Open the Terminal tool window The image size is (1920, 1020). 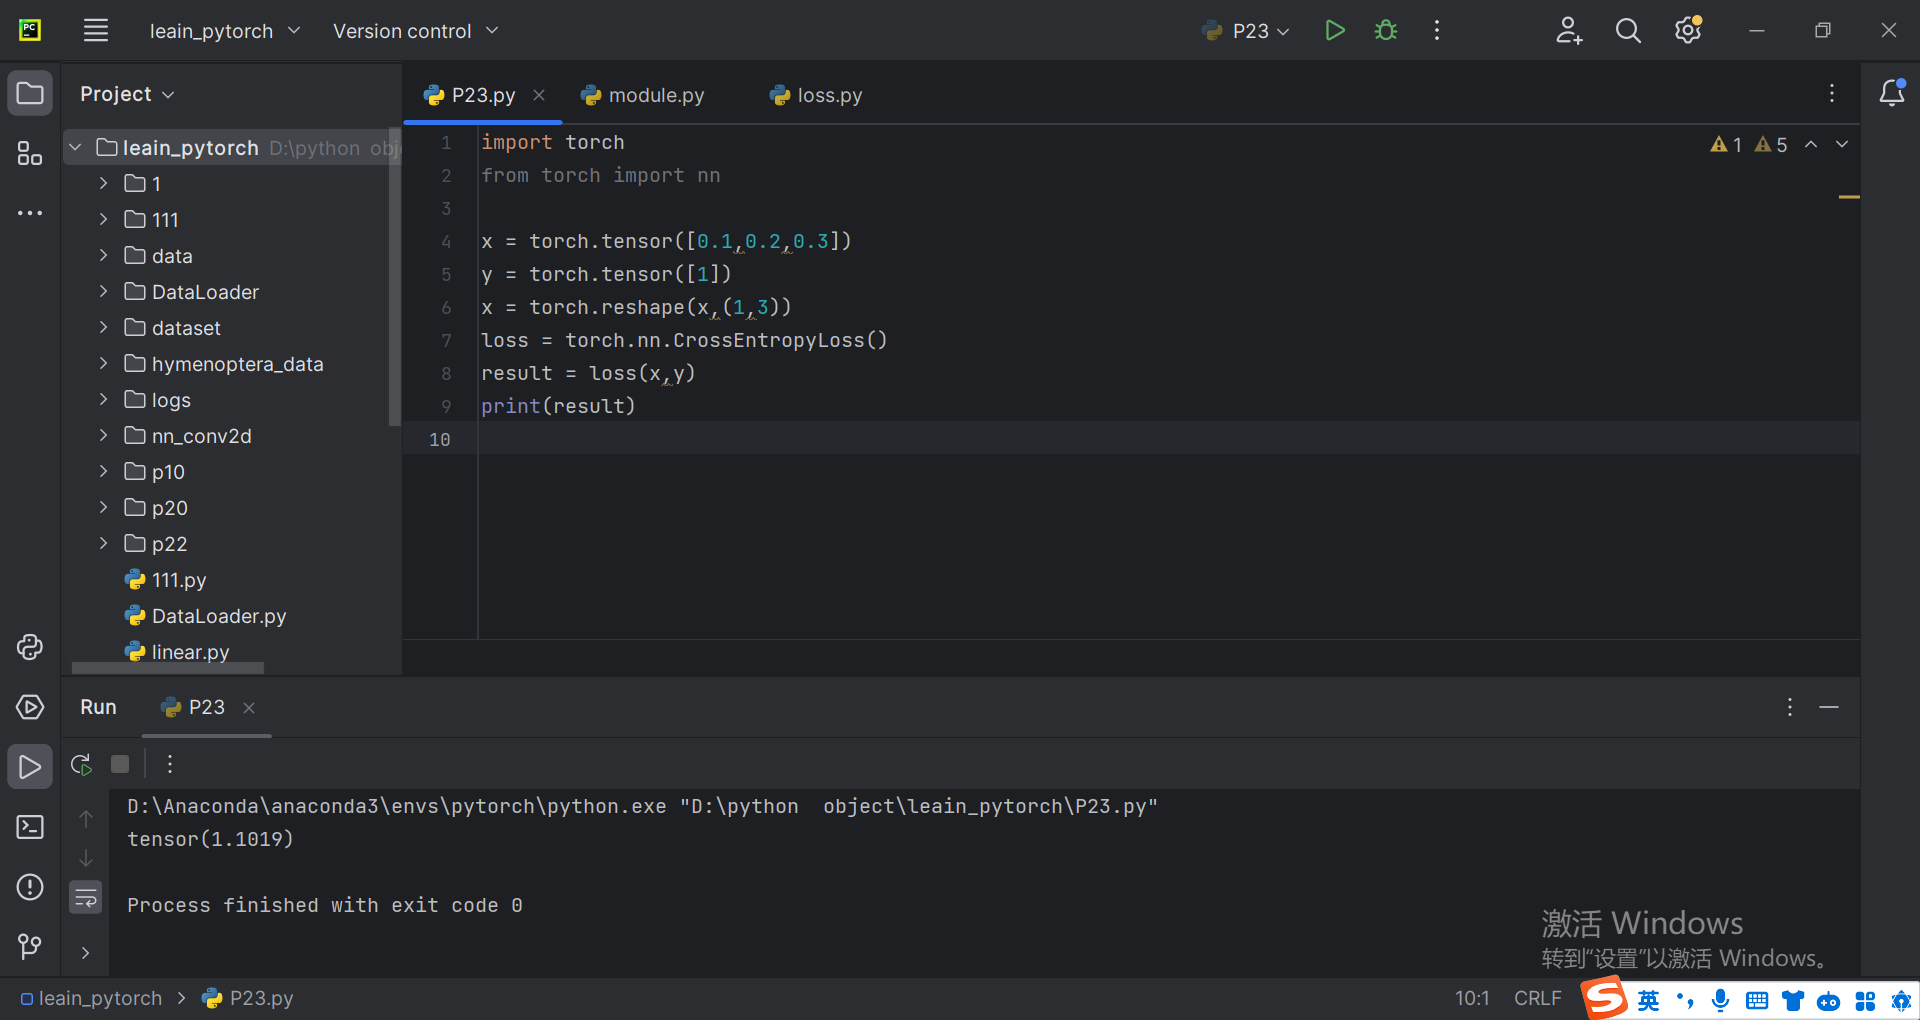[x=30, y=827]
